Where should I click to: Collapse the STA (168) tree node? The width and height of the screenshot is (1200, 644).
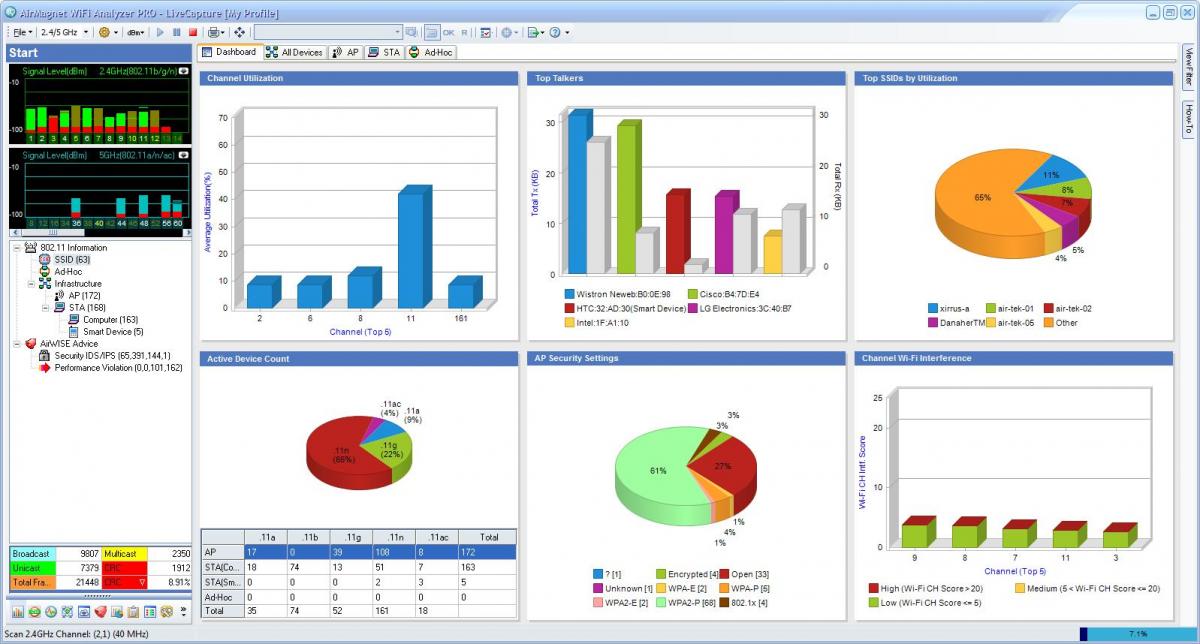click(45, 308)
